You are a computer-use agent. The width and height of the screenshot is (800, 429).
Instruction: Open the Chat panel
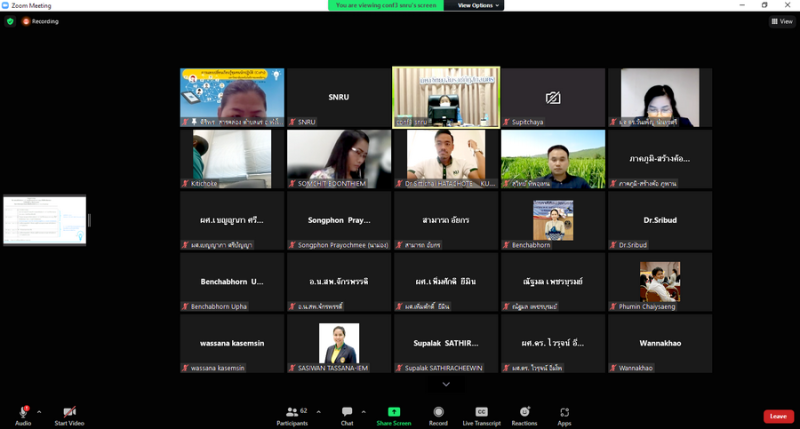346,412
